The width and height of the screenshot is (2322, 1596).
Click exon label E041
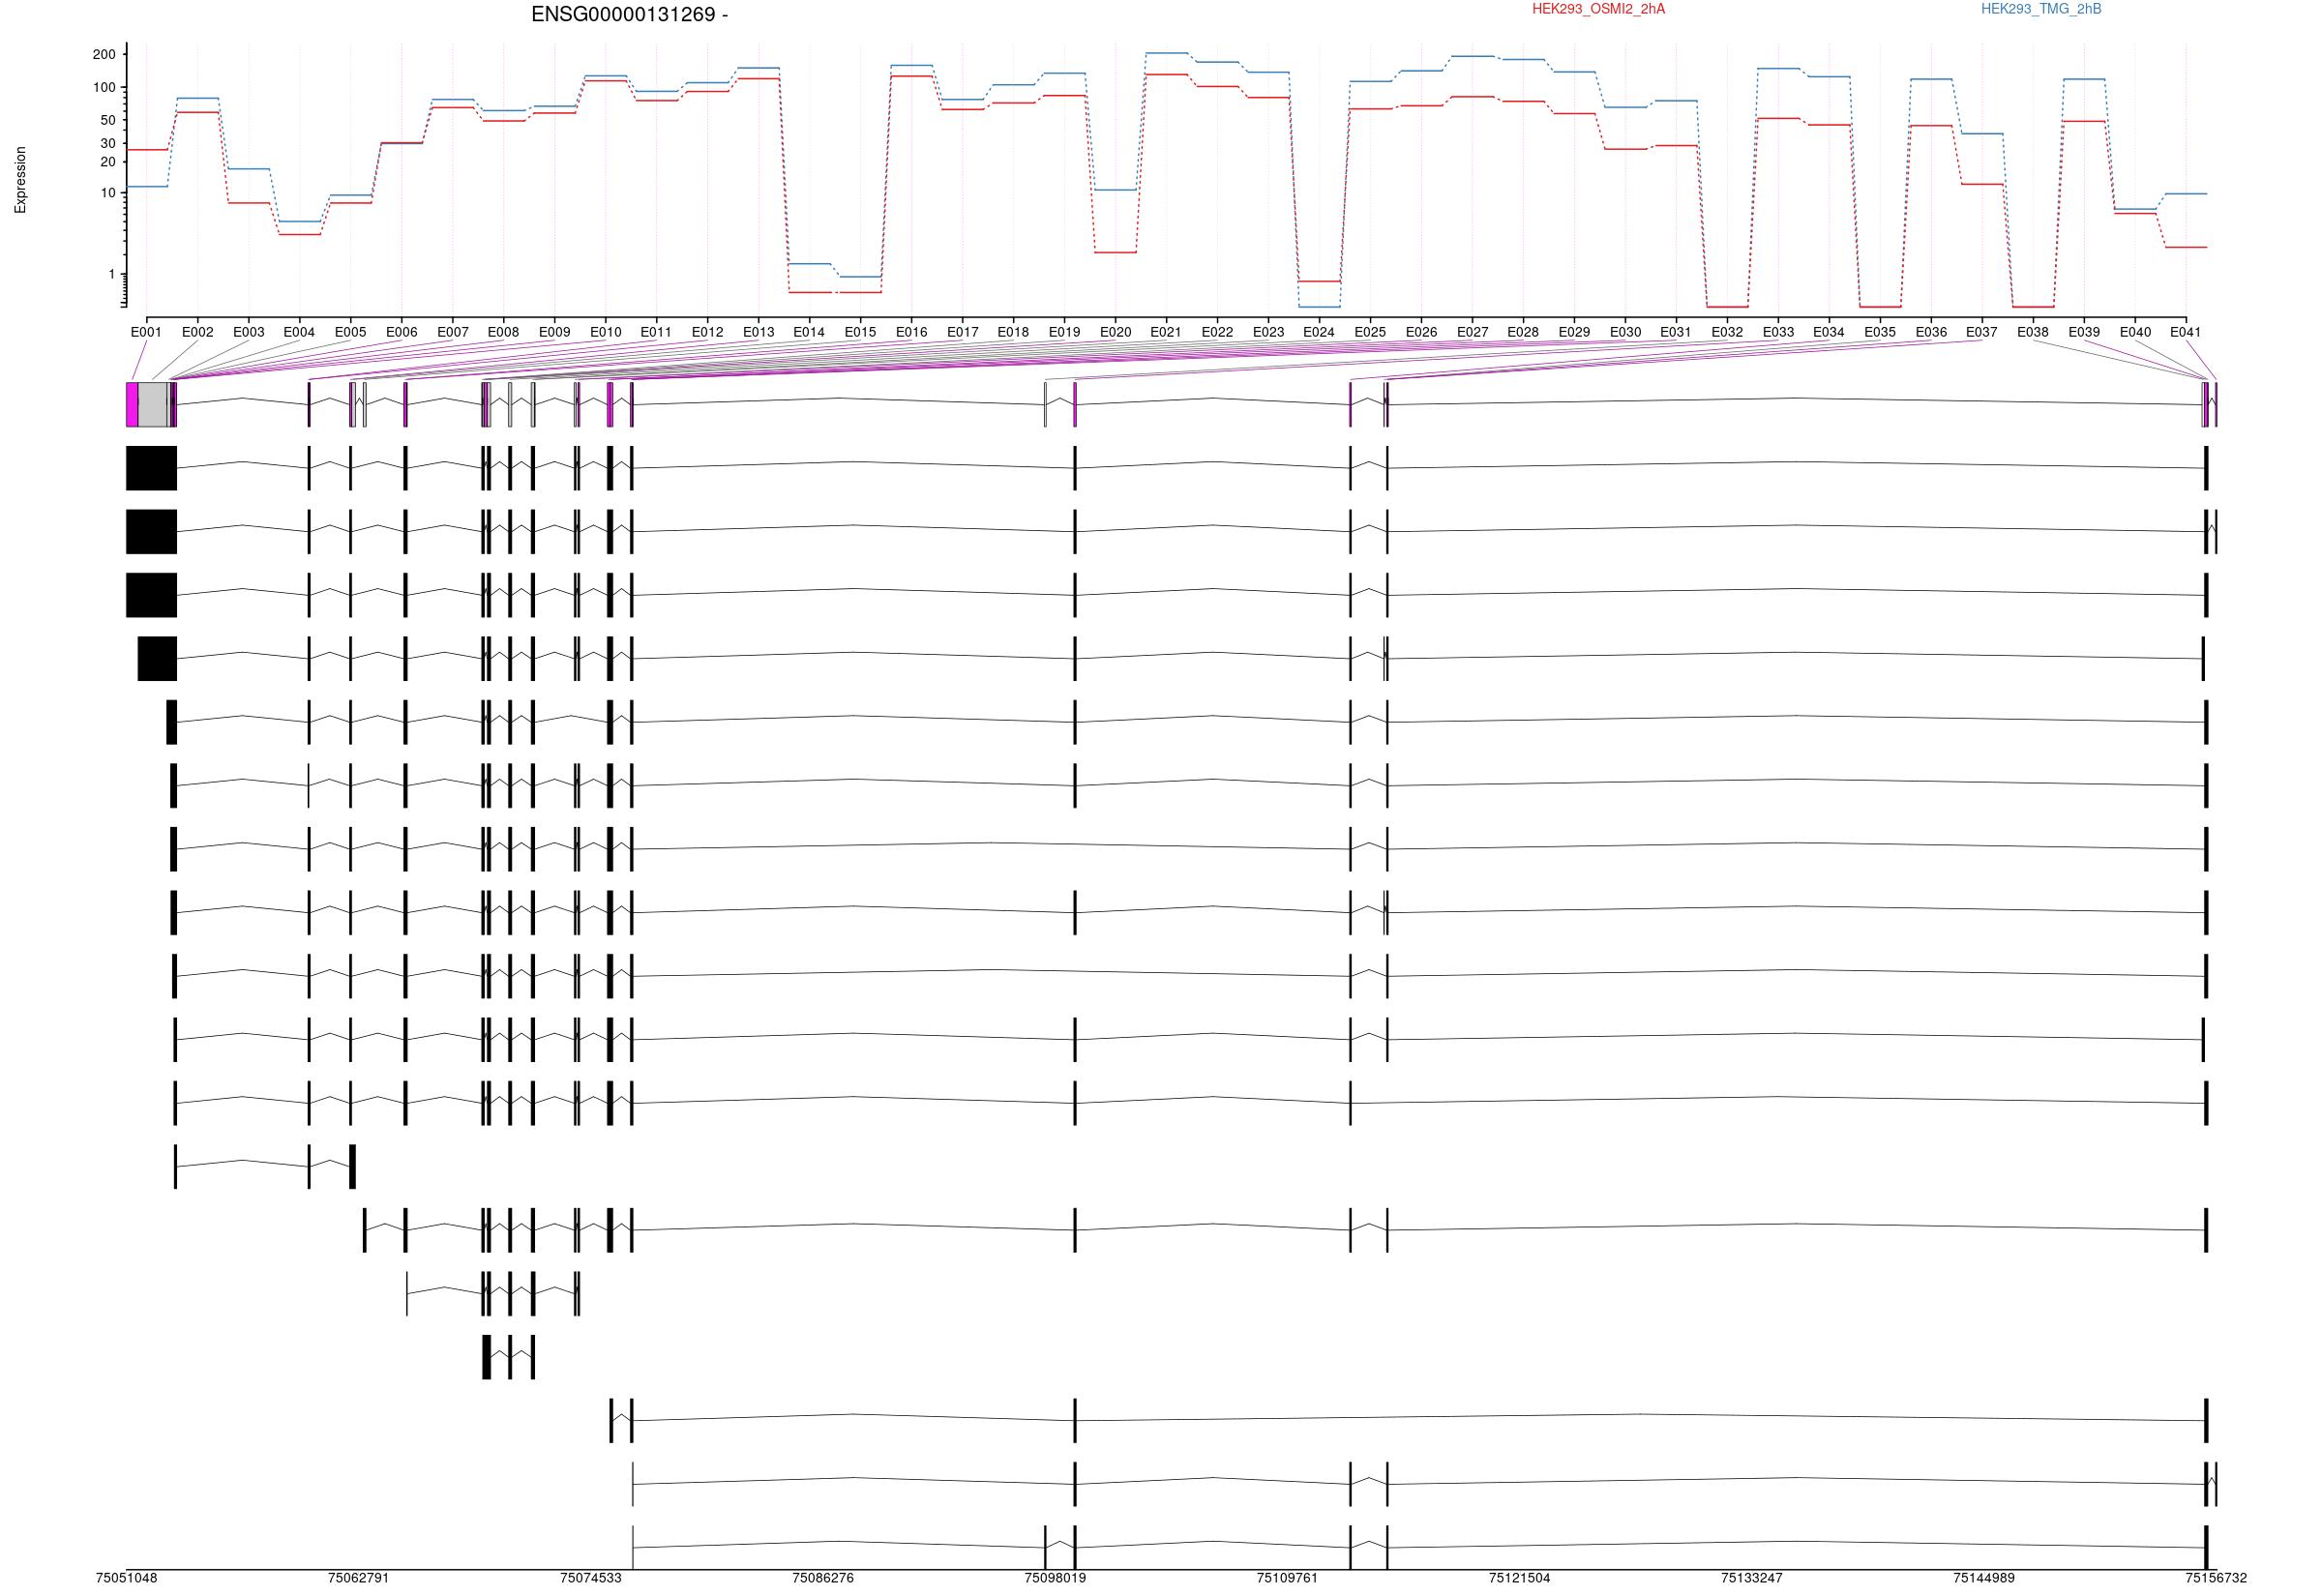click(x=2186, y=332)
